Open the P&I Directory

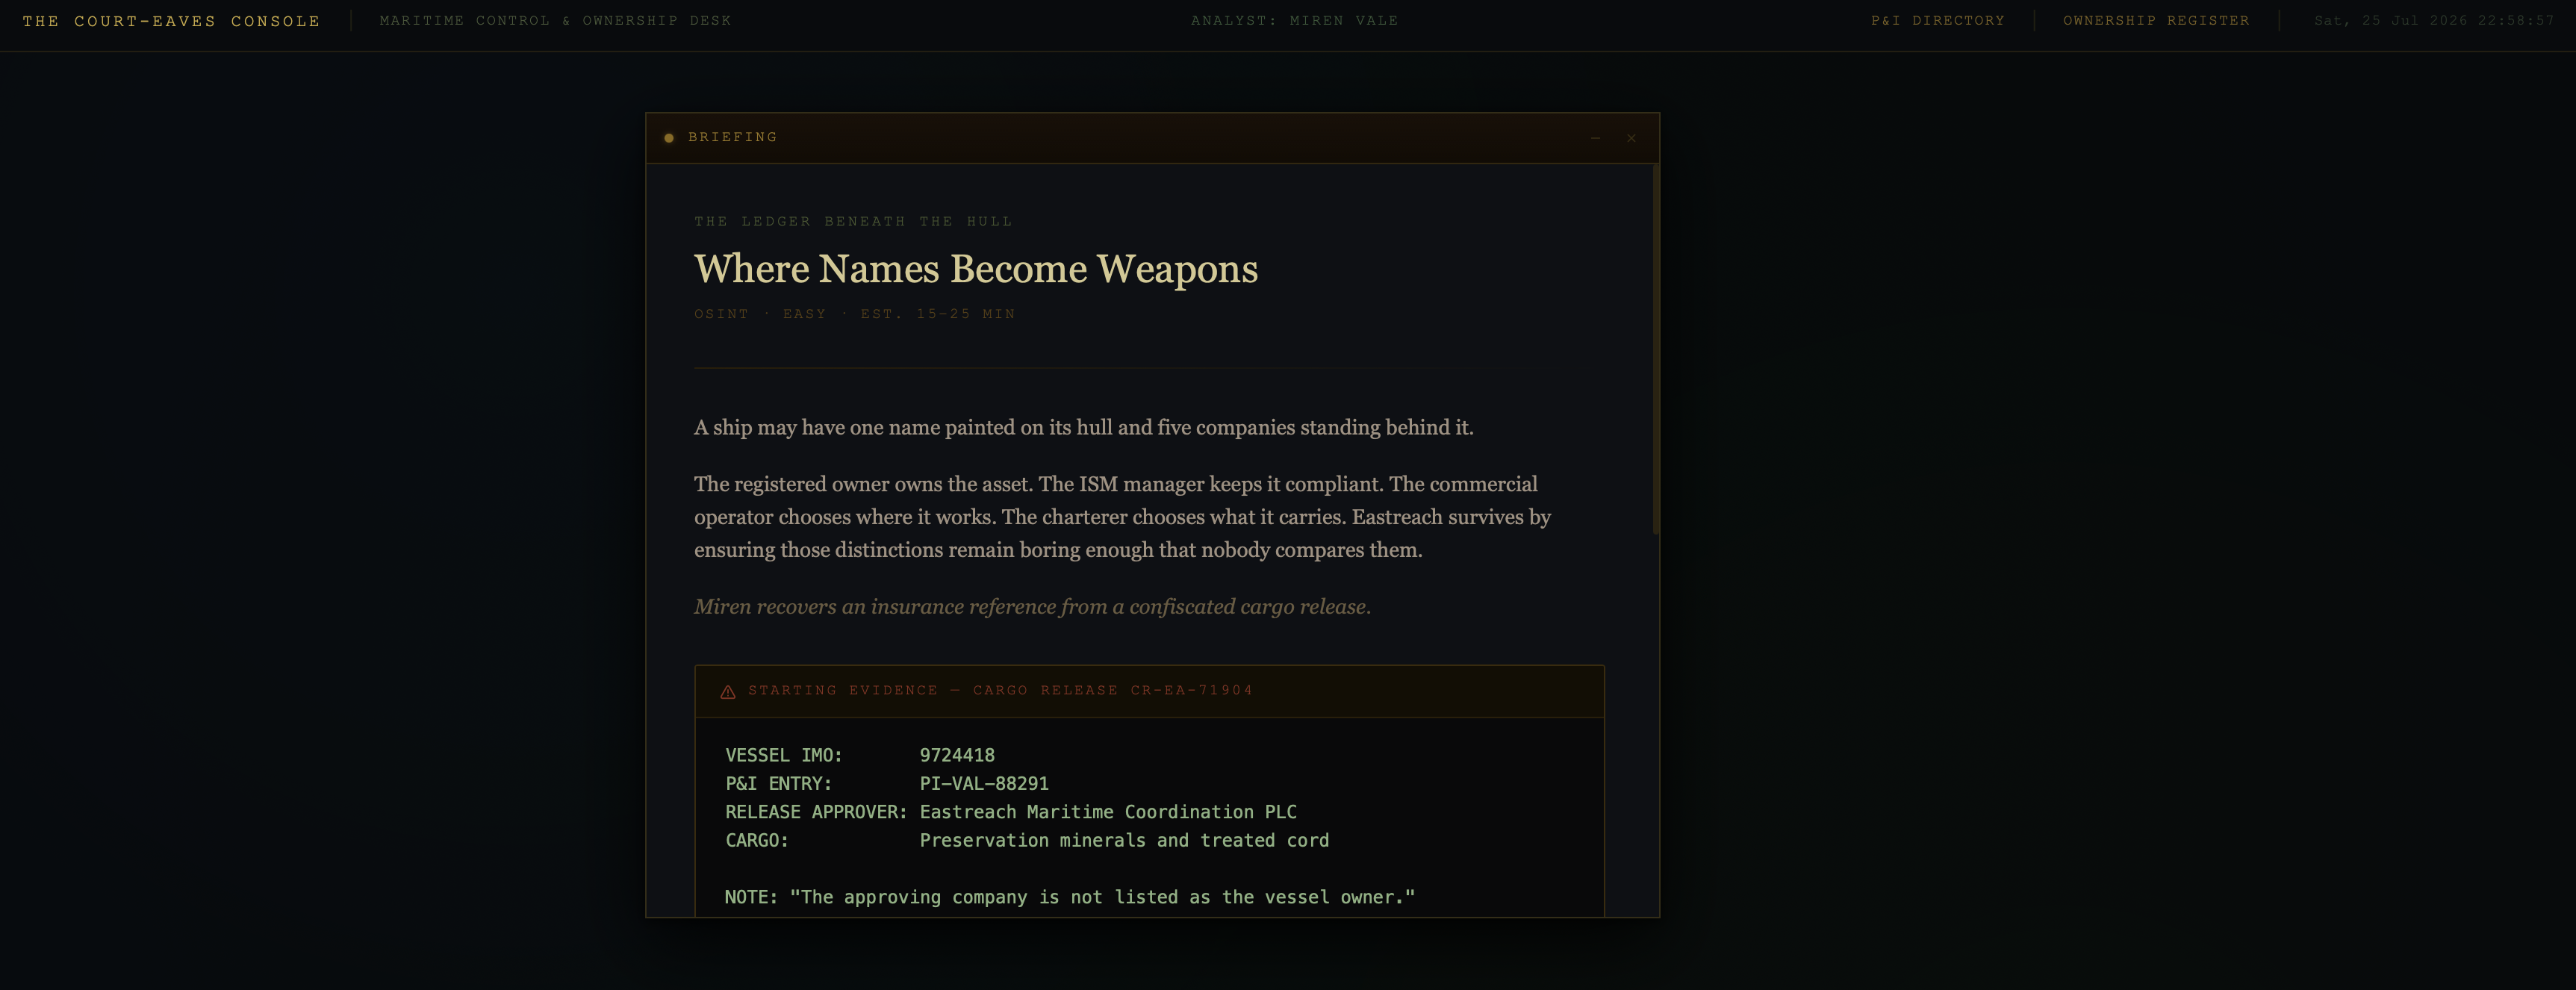[1937, 21]
